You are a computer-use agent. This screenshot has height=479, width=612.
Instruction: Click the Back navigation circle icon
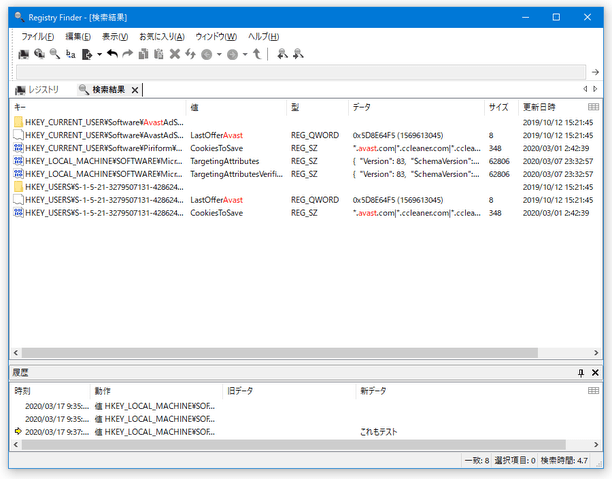(206, 54)
